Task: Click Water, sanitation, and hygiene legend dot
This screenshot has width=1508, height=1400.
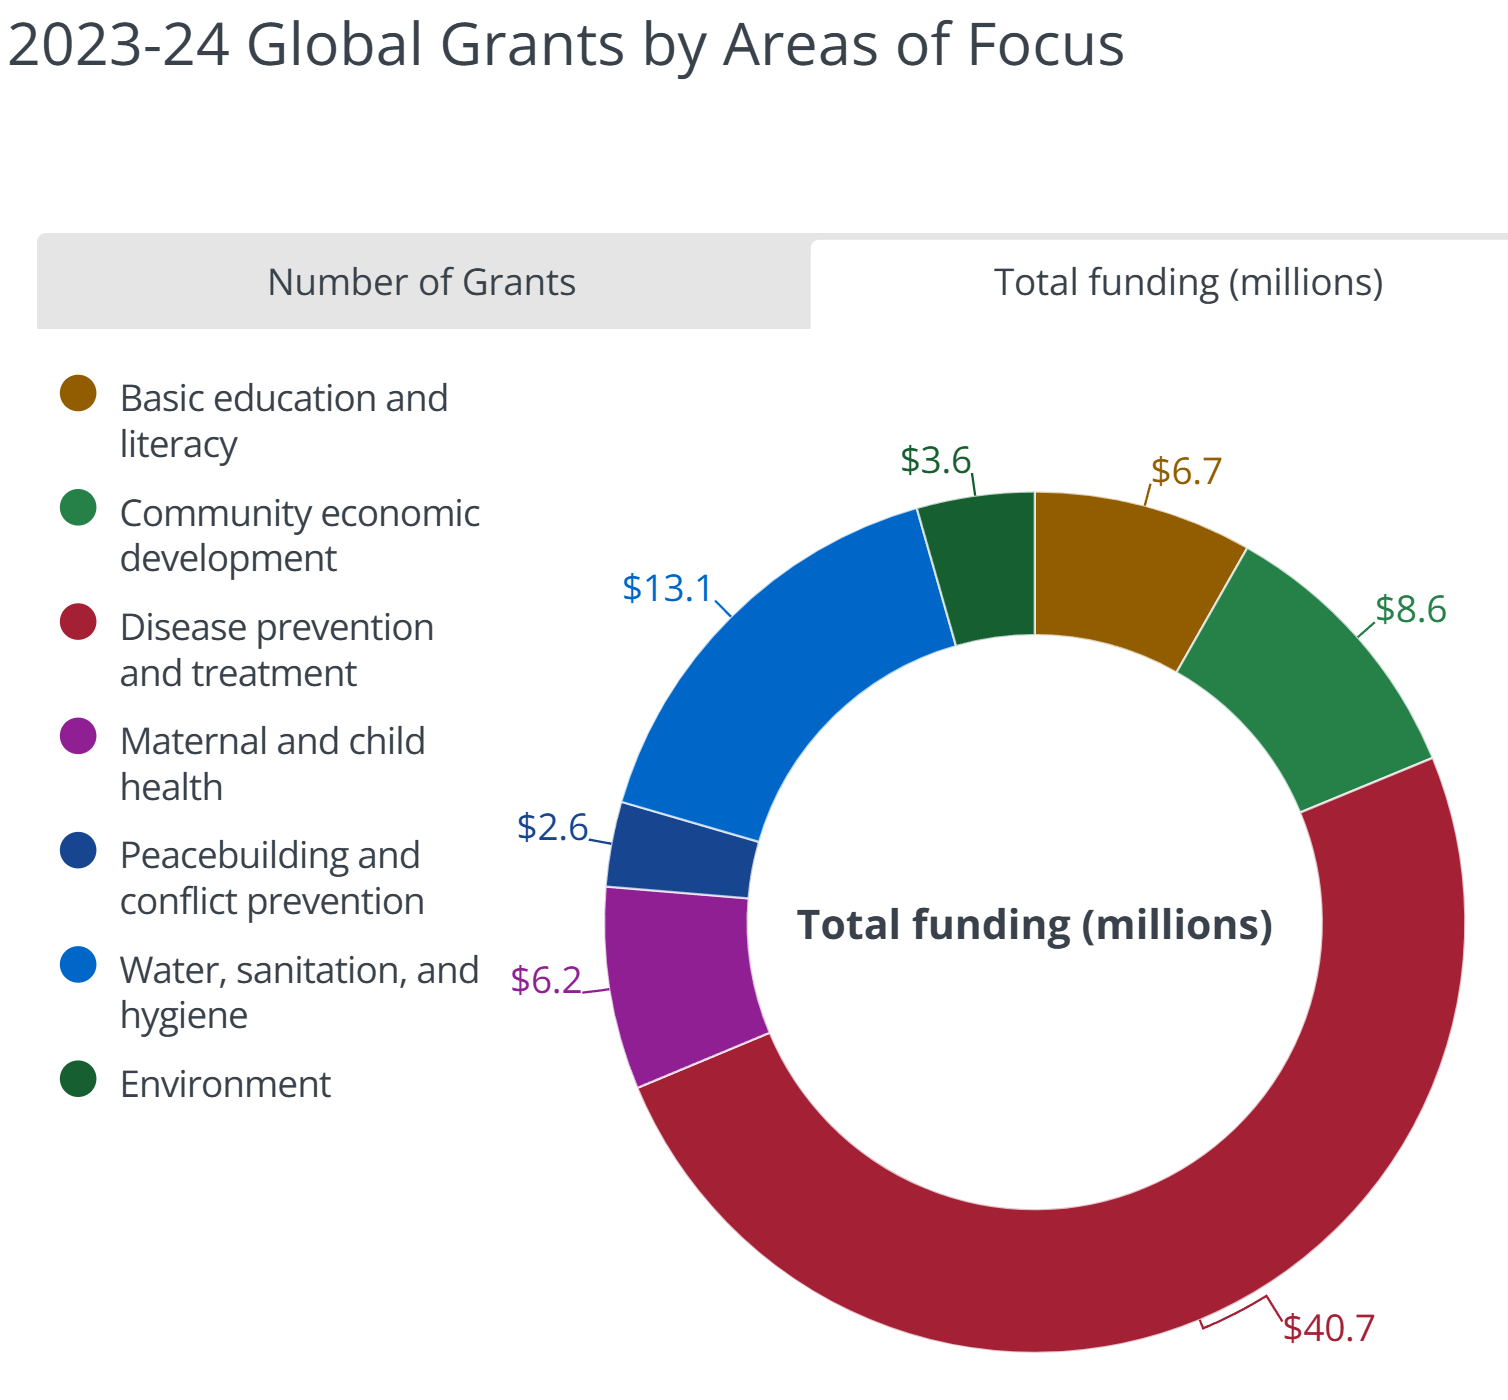Action: (x=78, y=966)
